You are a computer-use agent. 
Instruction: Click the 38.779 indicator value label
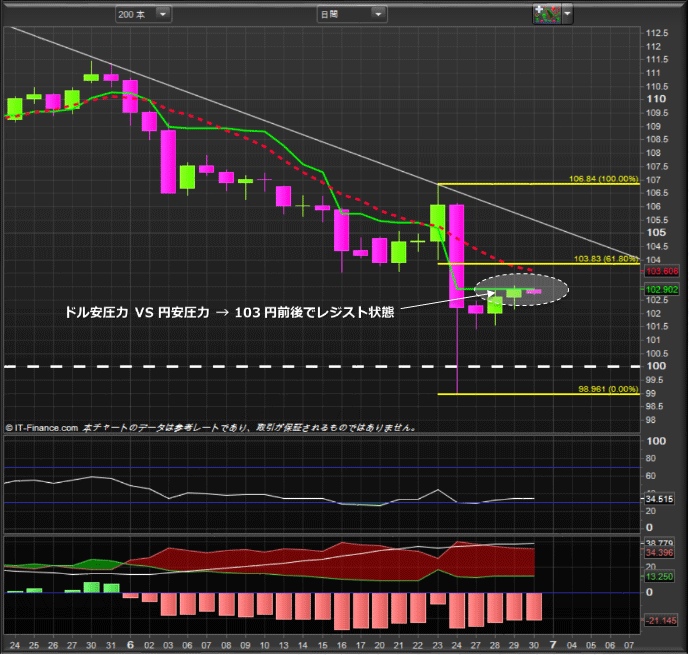(659, 543)
